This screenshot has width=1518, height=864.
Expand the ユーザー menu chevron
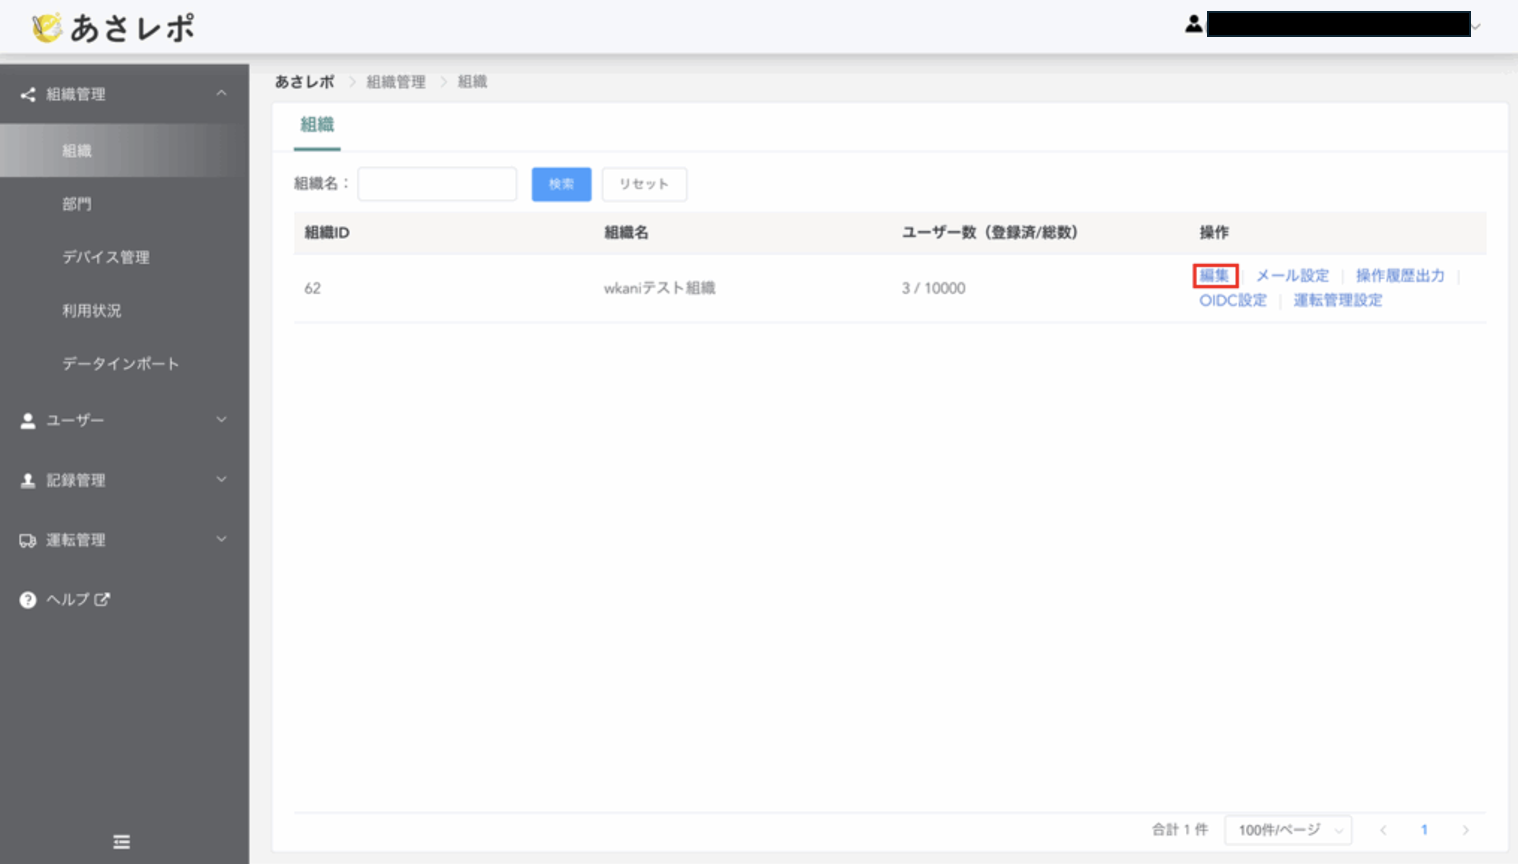(x=221, y=420)
